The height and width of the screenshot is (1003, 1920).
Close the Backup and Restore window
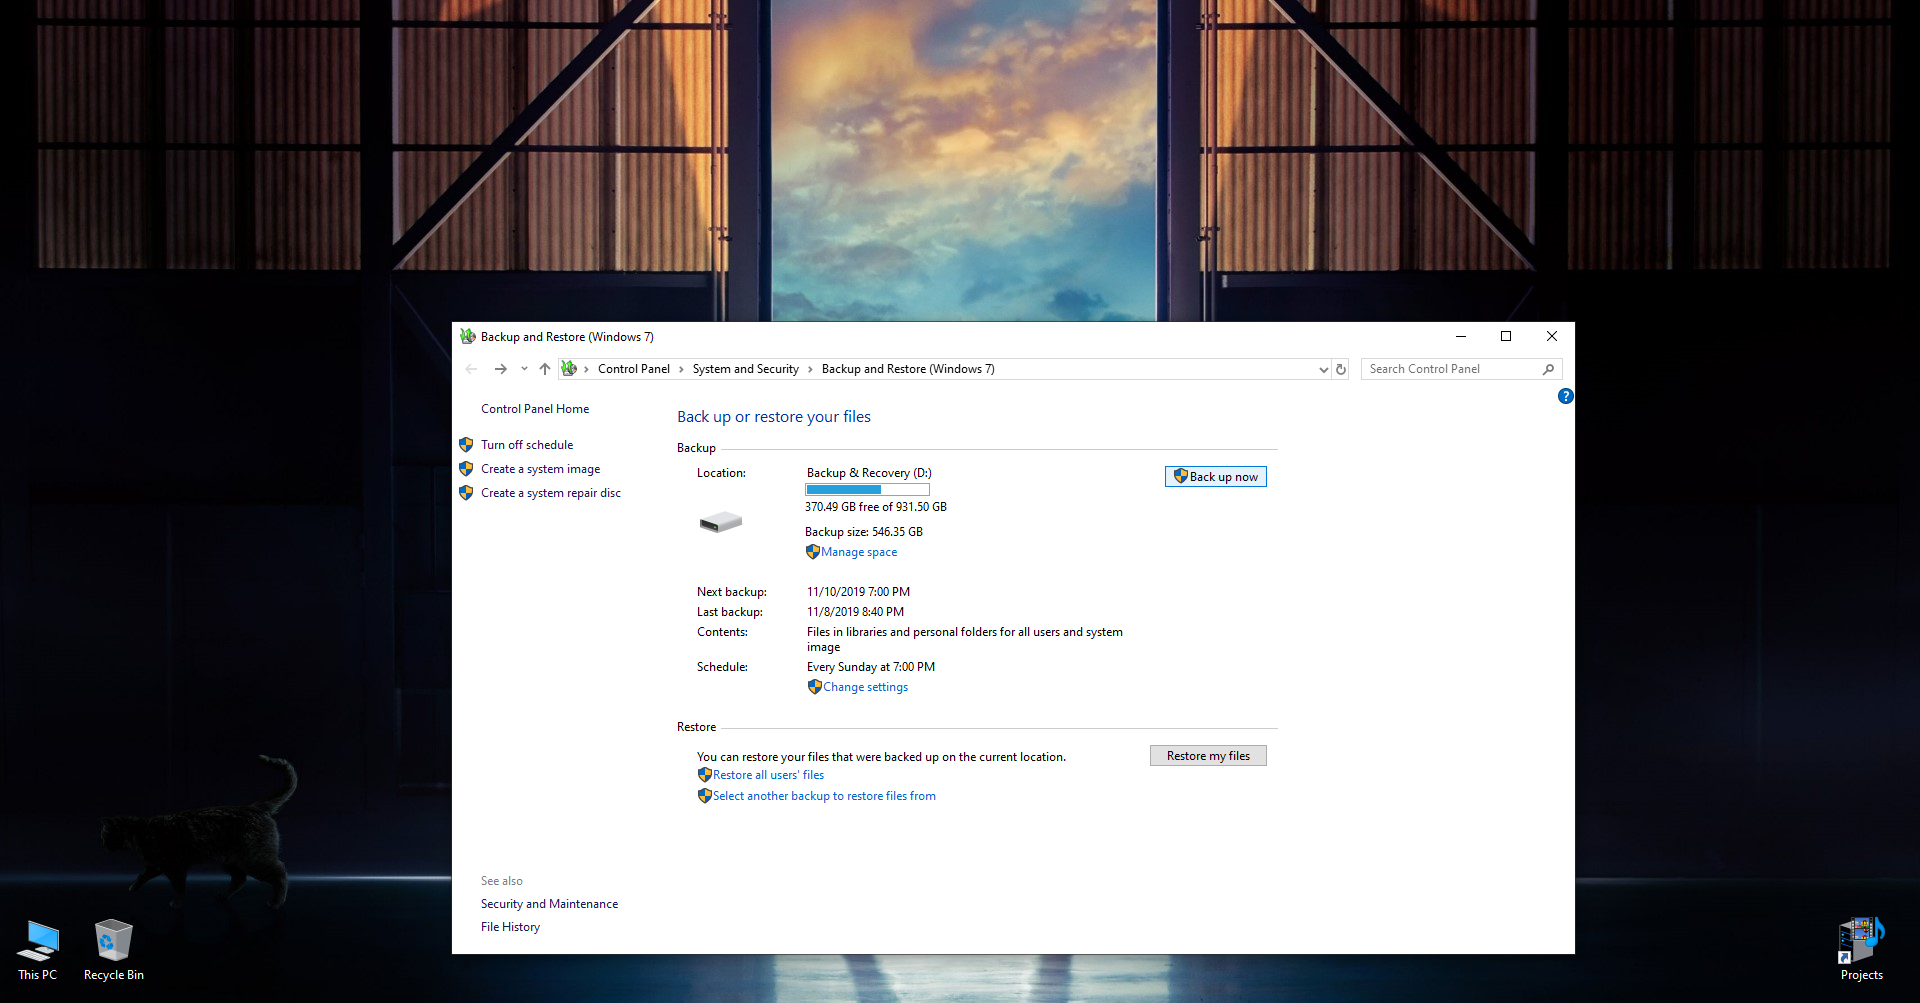pos(1552,336)
